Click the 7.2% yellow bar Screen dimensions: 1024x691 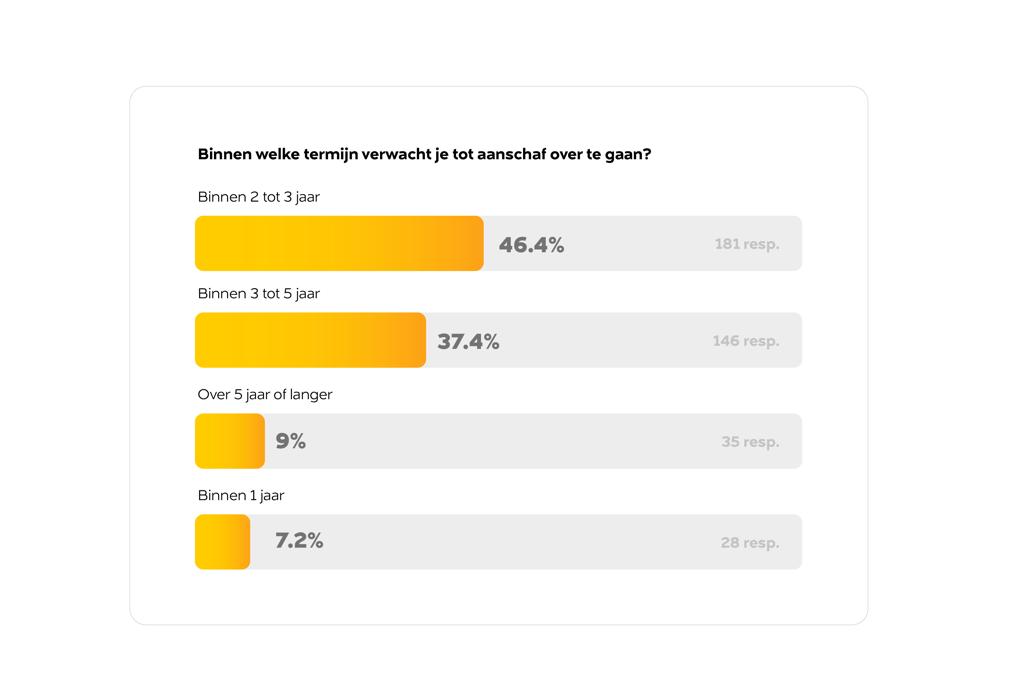[223, 542]
